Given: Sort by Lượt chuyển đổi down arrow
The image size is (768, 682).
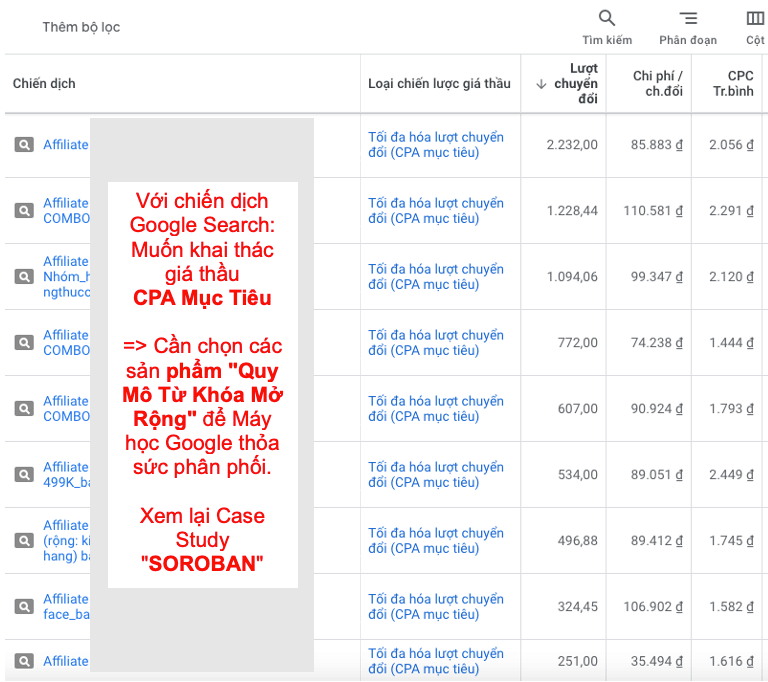Looking at the screenshot, I should [541, 84].
